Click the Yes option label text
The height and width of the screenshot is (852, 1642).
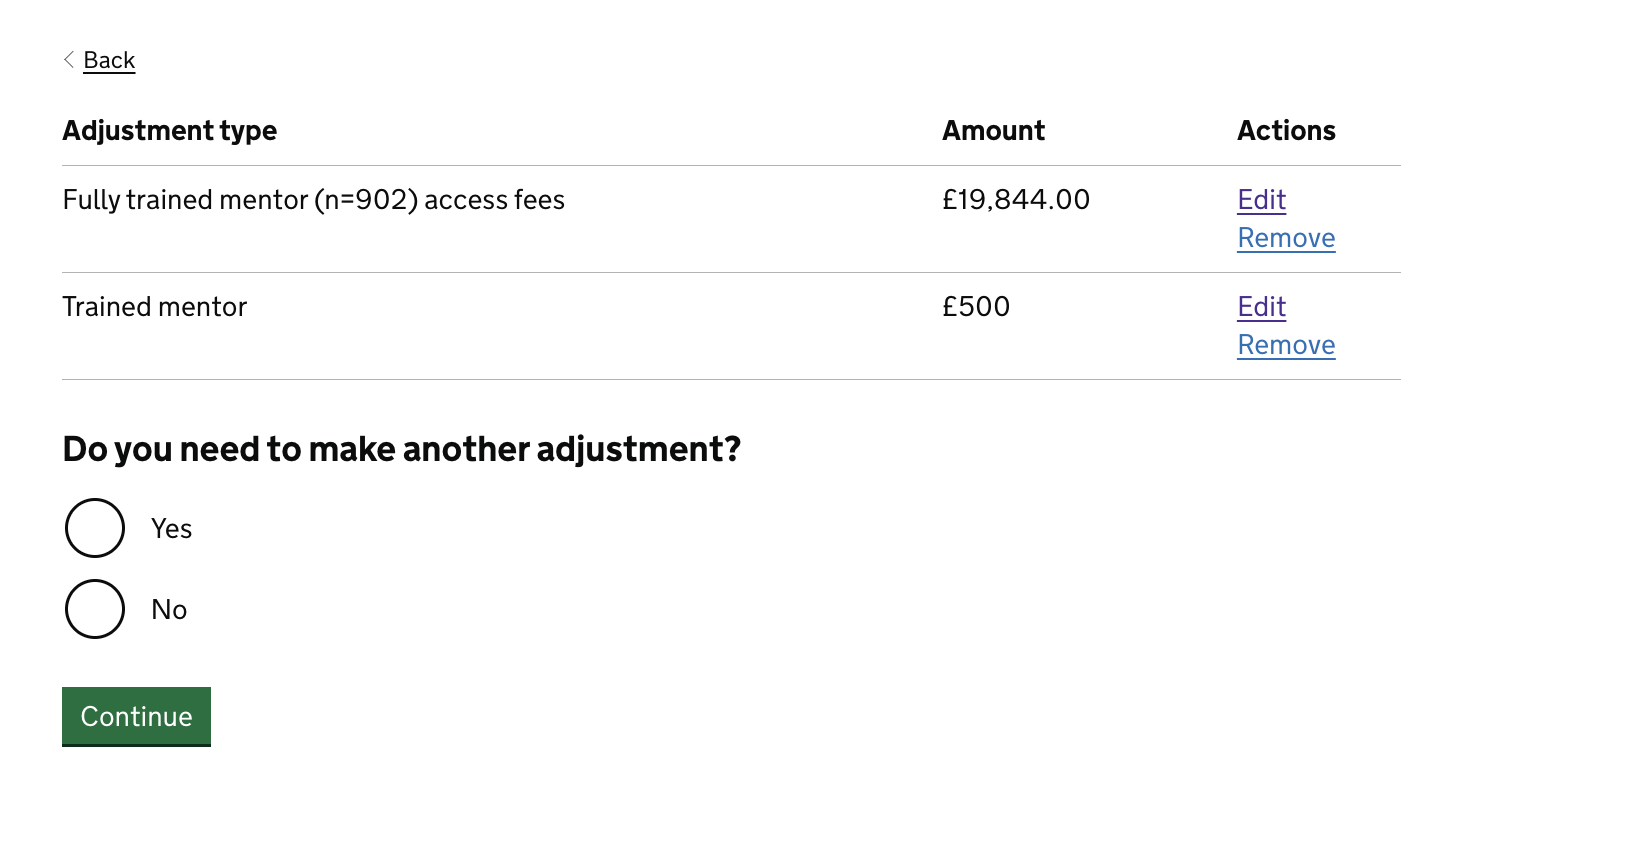tap(170, 528)
